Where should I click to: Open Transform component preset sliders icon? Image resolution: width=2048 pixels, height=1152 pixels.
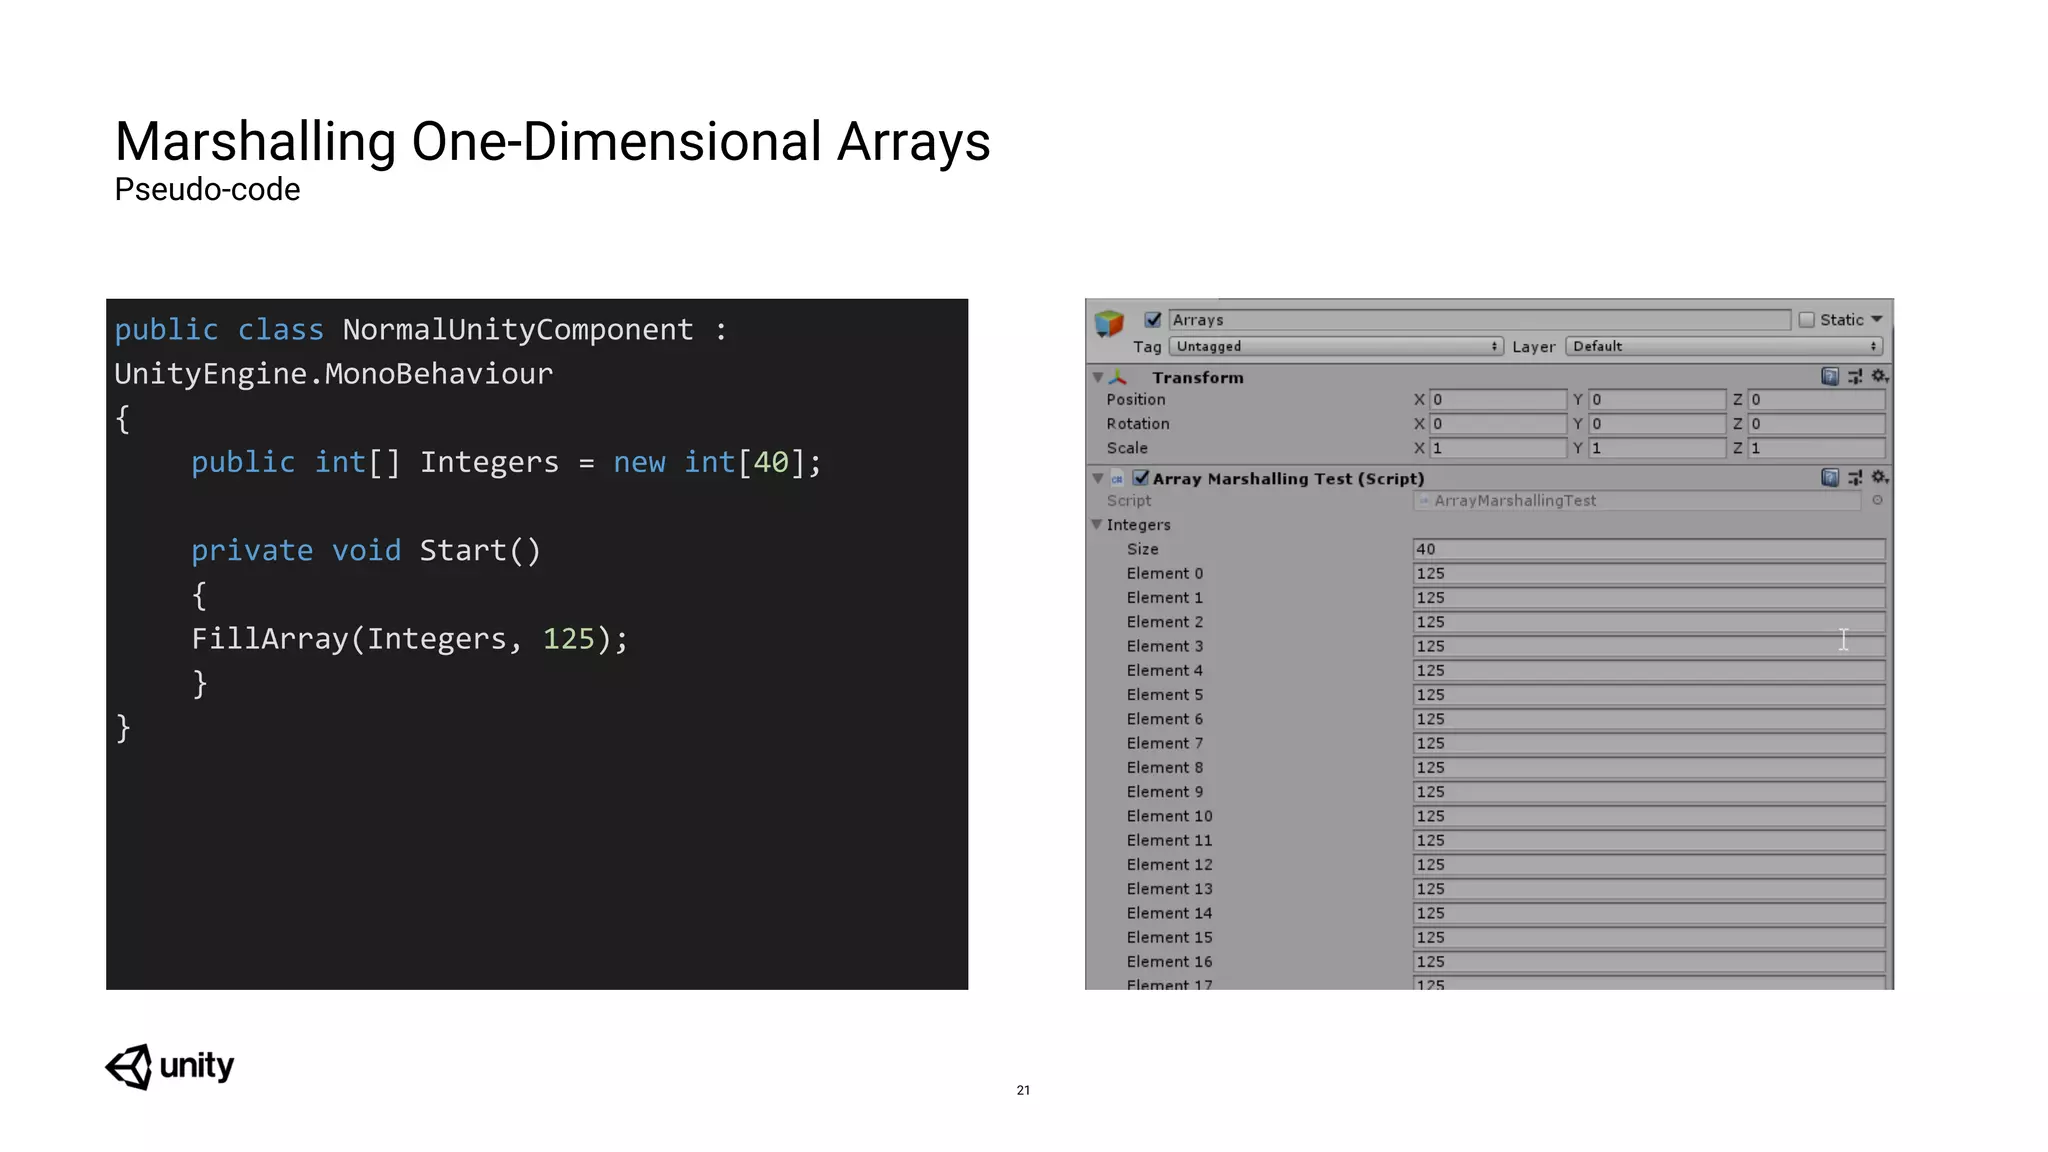pos(1855,376)
